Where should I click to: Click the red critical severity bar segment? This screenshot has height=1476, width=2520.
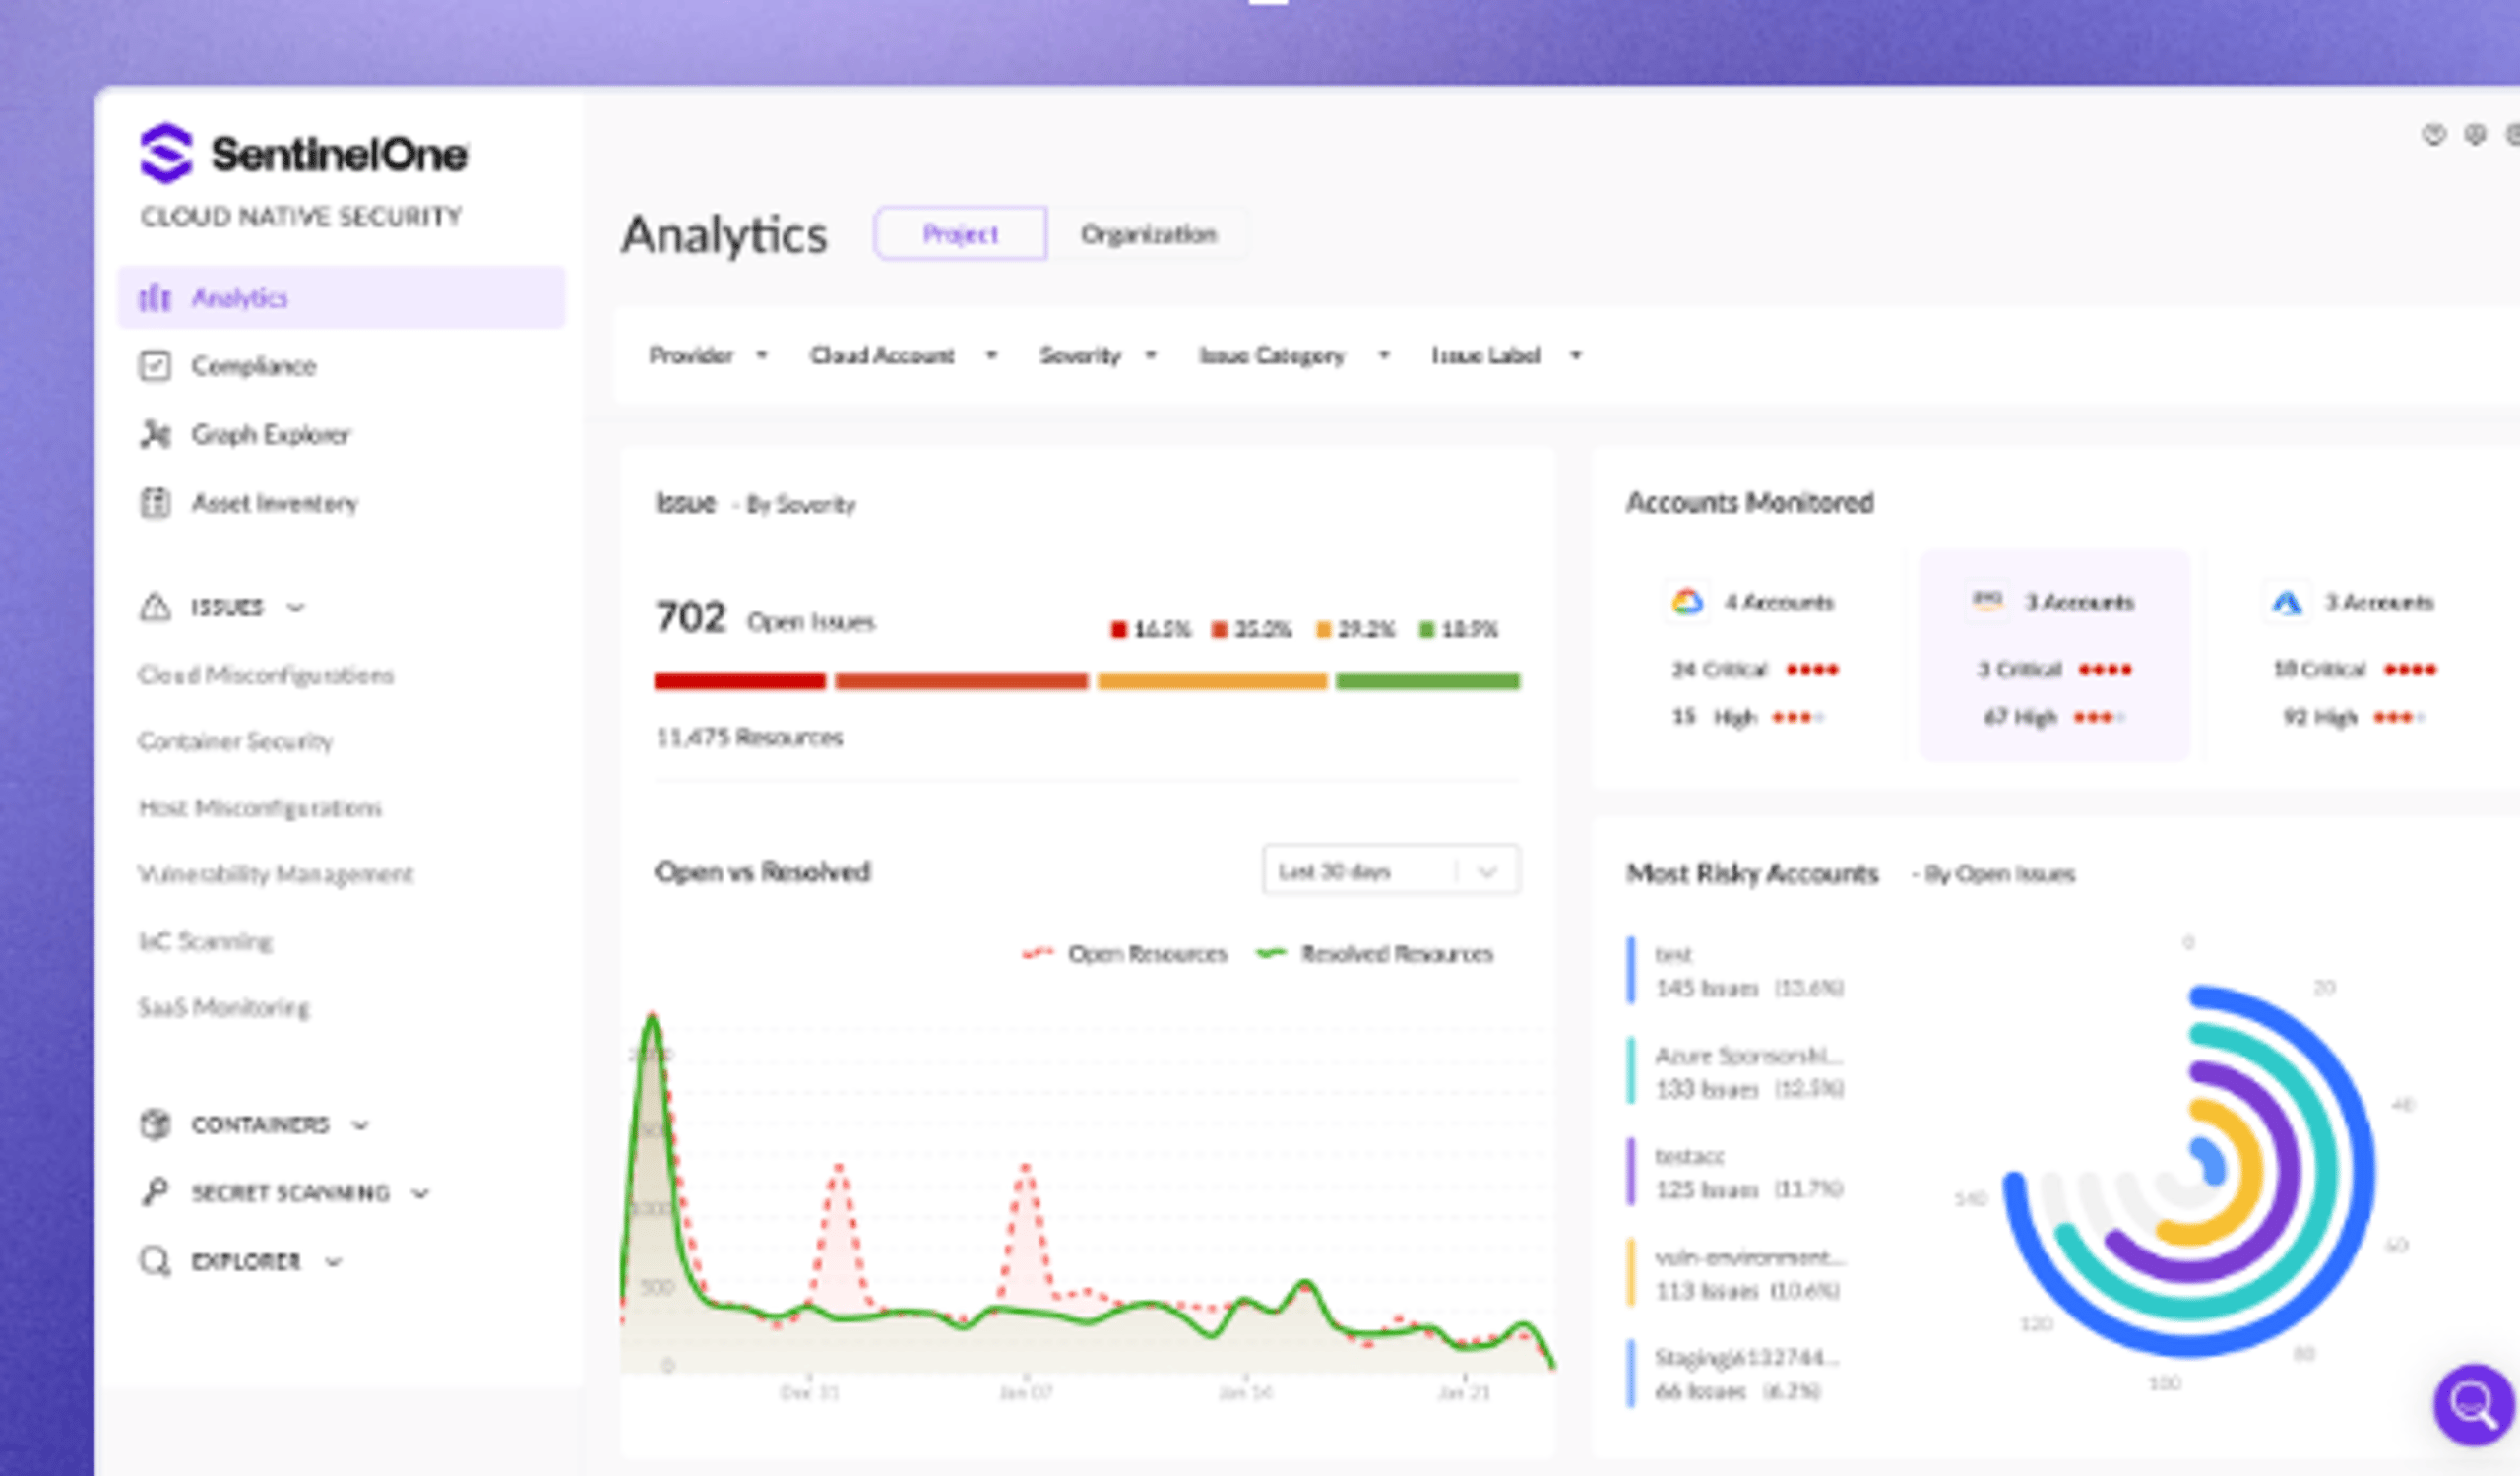740,681
